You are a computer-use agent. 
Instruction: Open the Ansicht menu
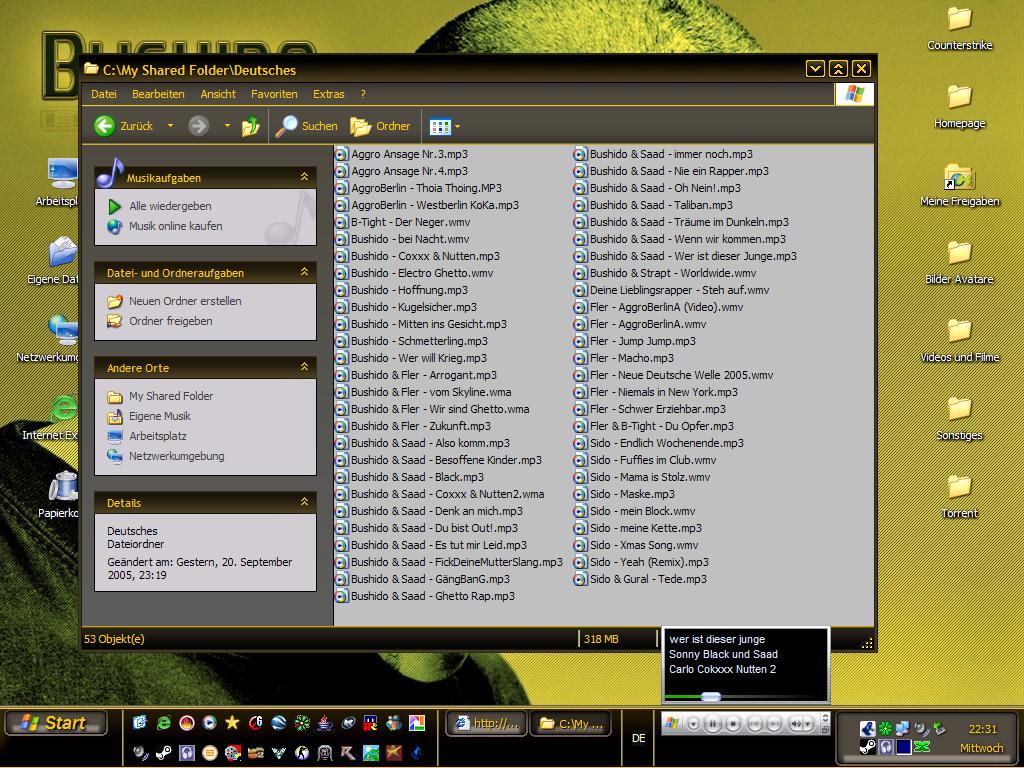[x=218, y=94]
